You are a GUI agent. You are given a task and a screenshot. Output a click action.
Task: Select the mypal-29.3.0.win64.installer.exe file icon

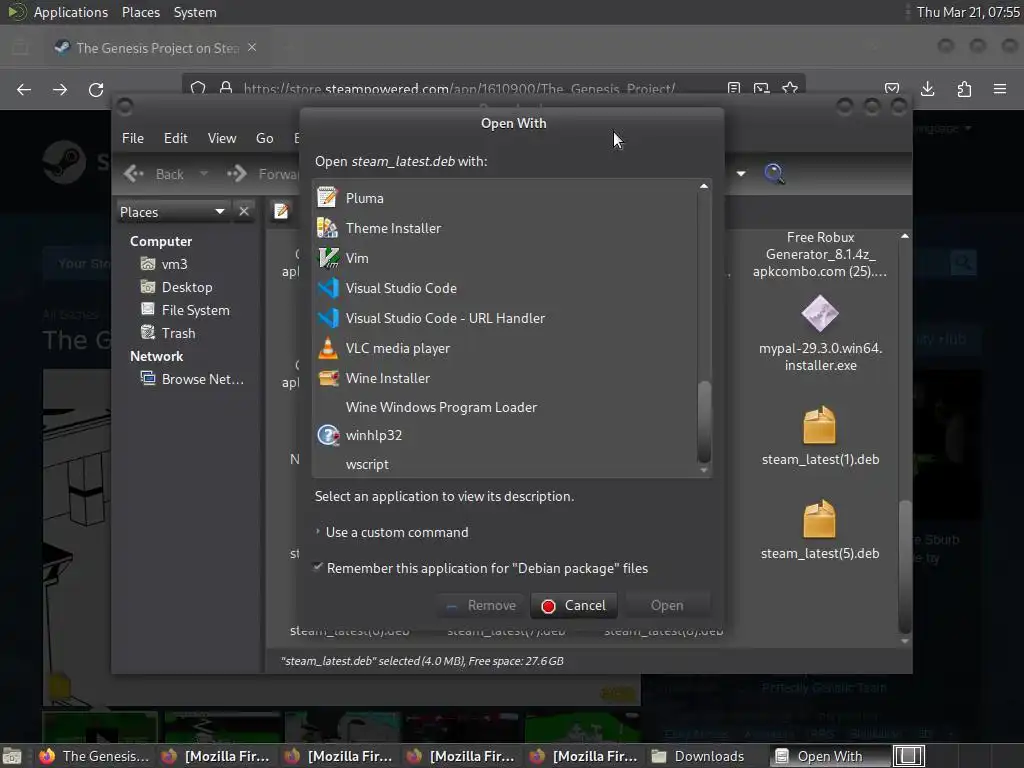pyautogui.click(x=820, y=313)
